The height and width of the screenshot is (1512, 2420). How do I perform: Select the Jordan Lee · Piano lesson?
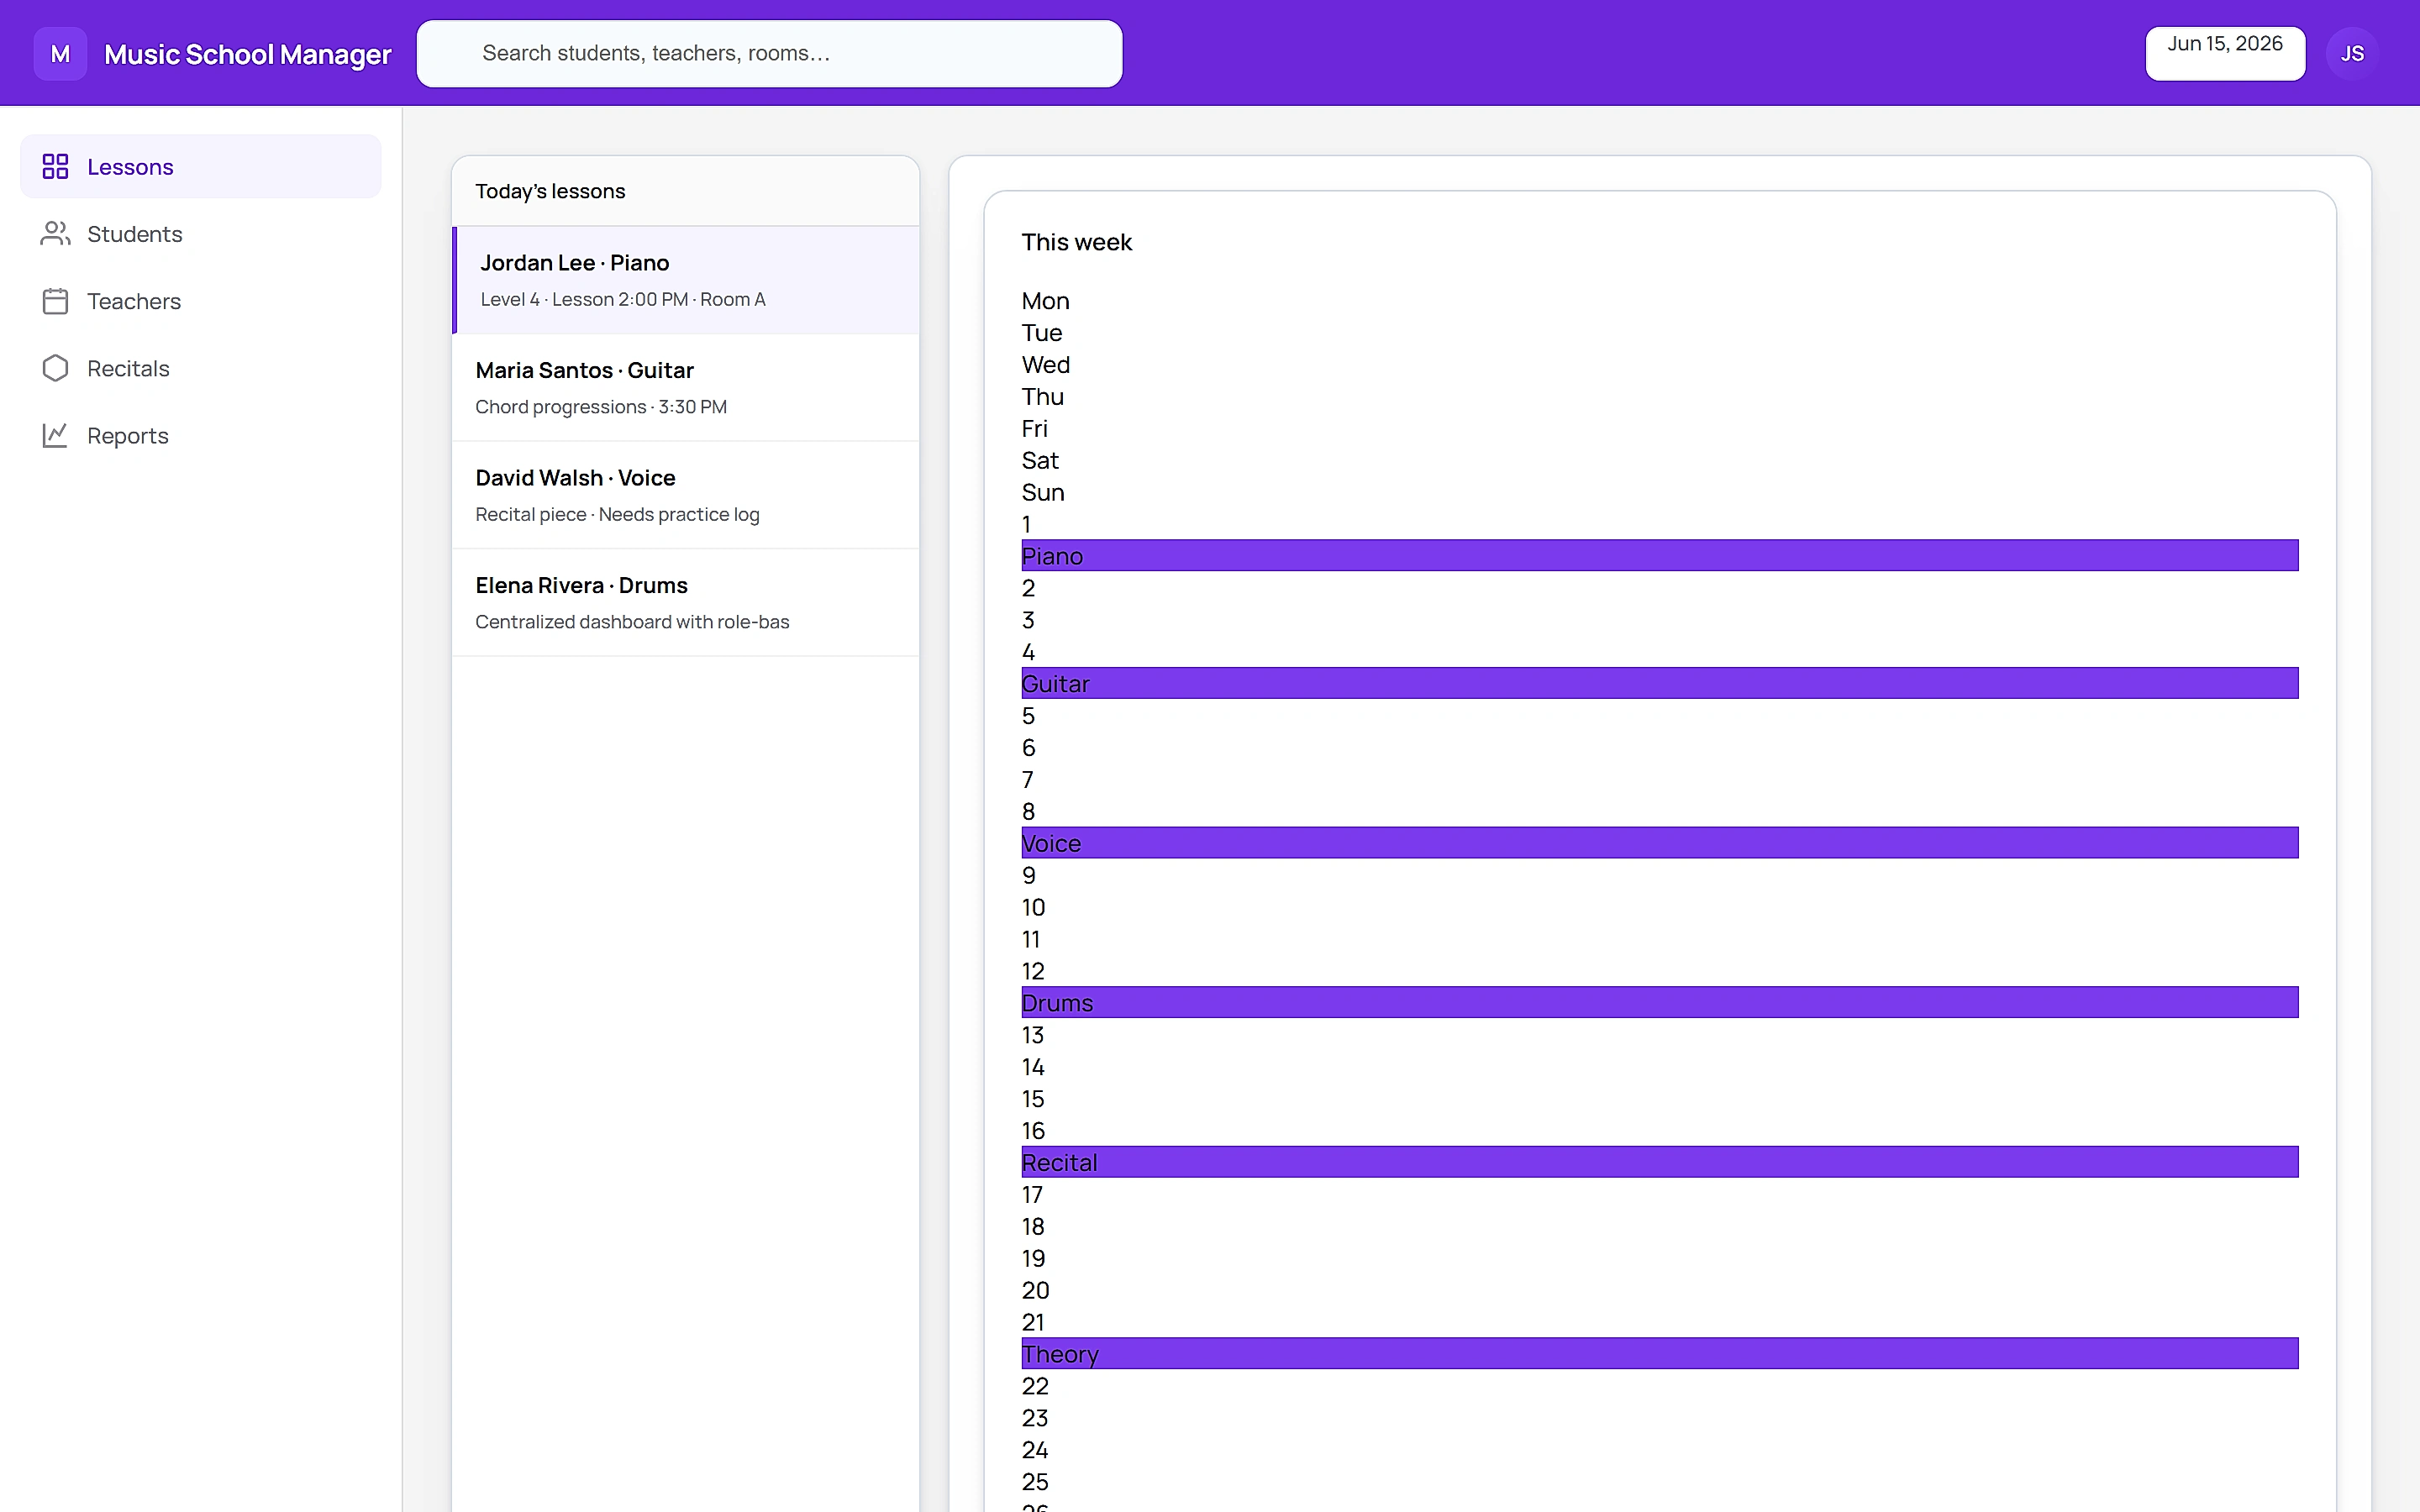tap(686, 280)
